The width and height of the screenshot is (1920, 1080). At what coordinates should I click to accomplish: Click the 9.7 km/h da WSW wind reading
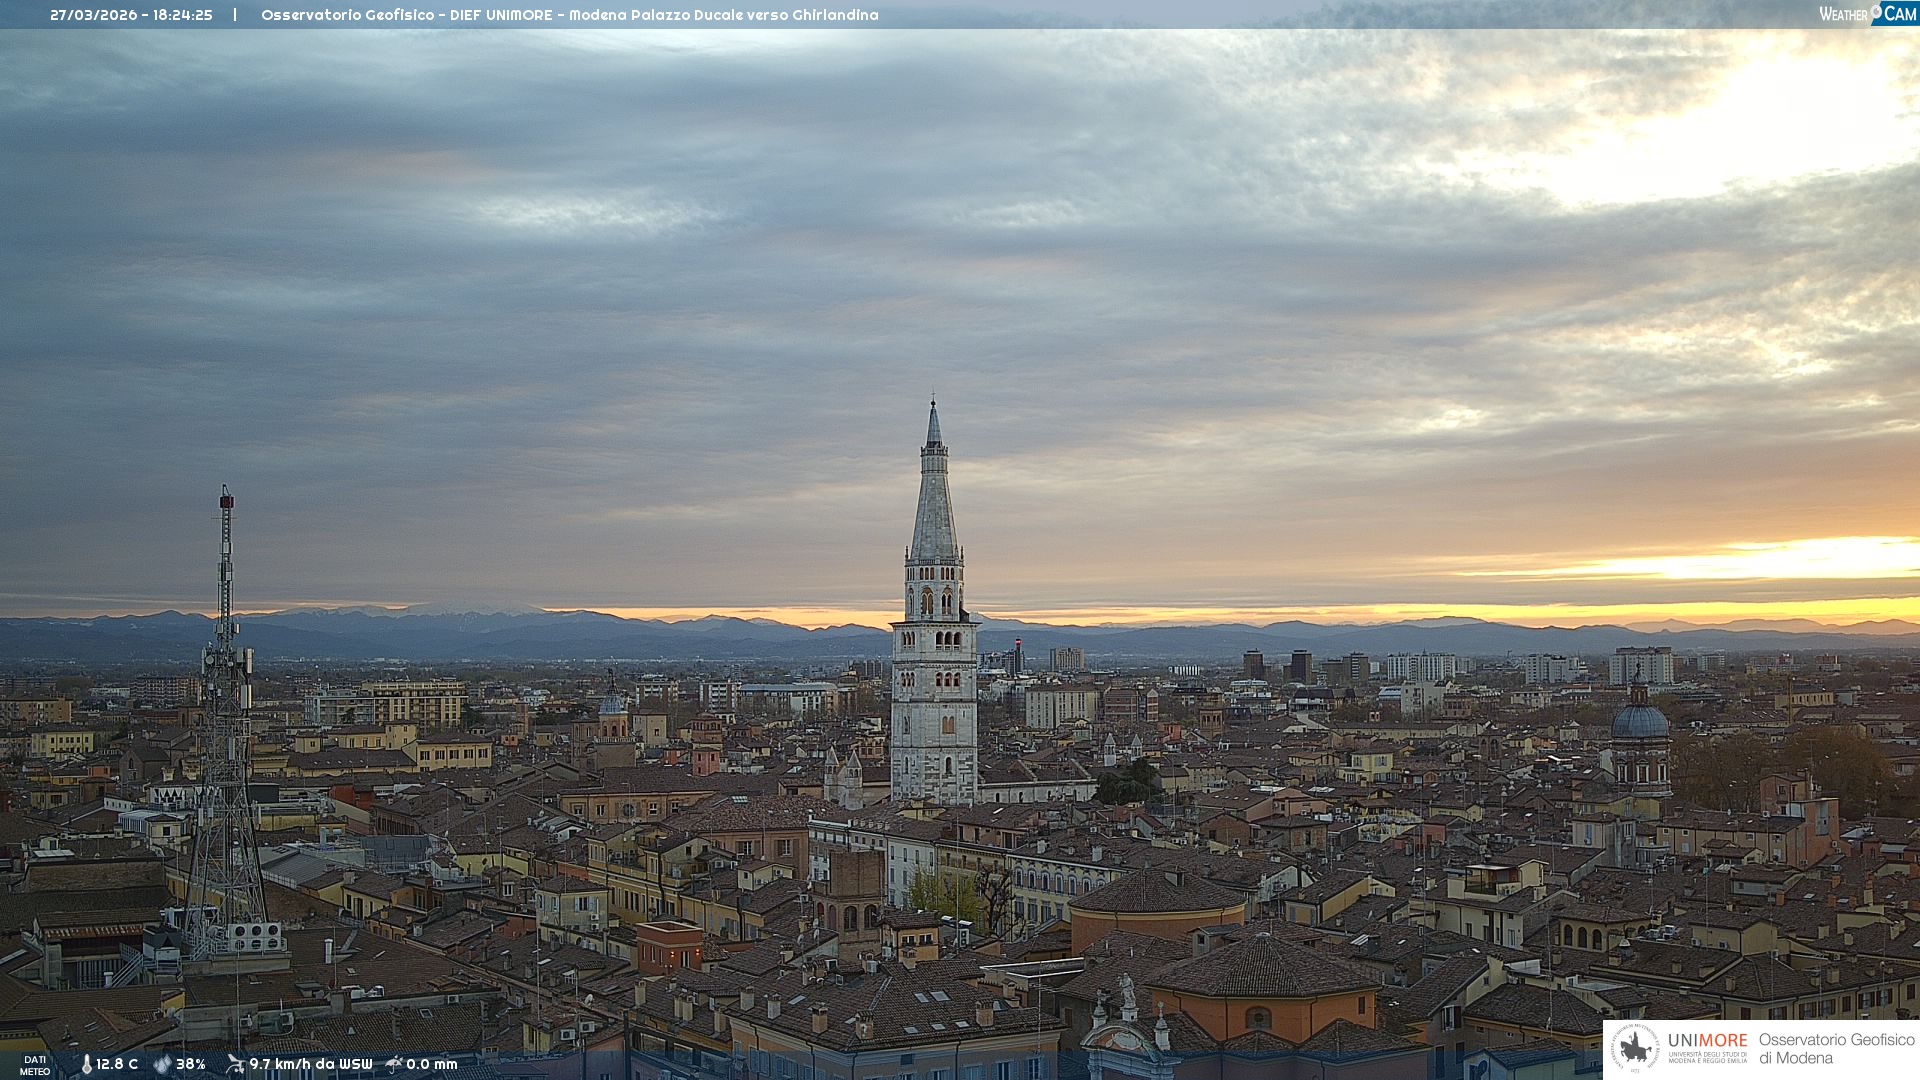pos(310,1064)
